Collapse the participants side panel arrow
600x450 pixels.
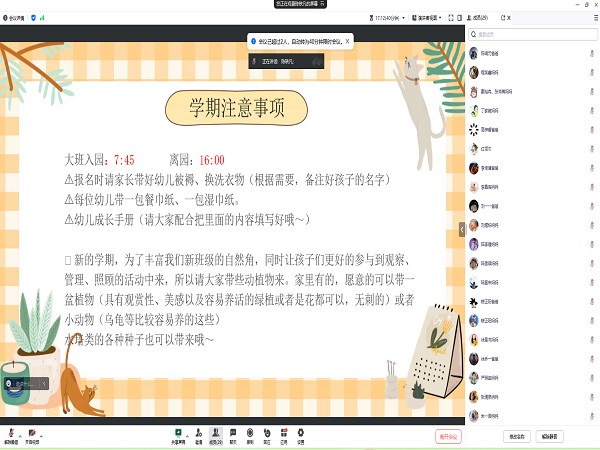pos(462,228)
